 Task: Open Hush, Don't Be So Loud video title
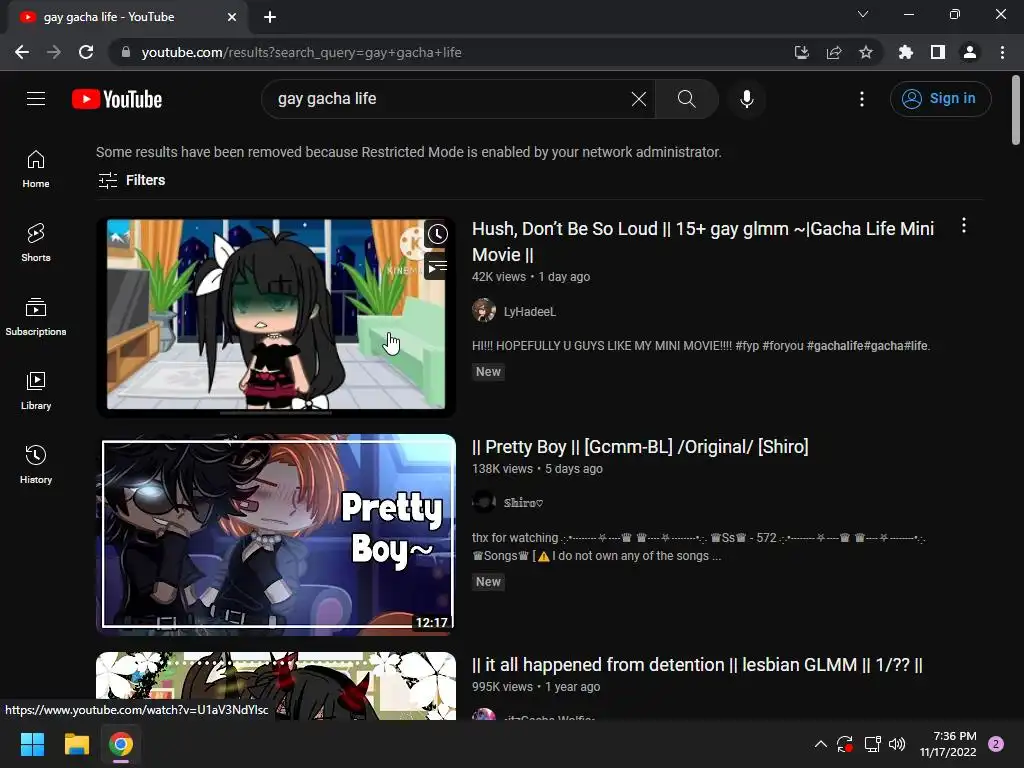703,242
